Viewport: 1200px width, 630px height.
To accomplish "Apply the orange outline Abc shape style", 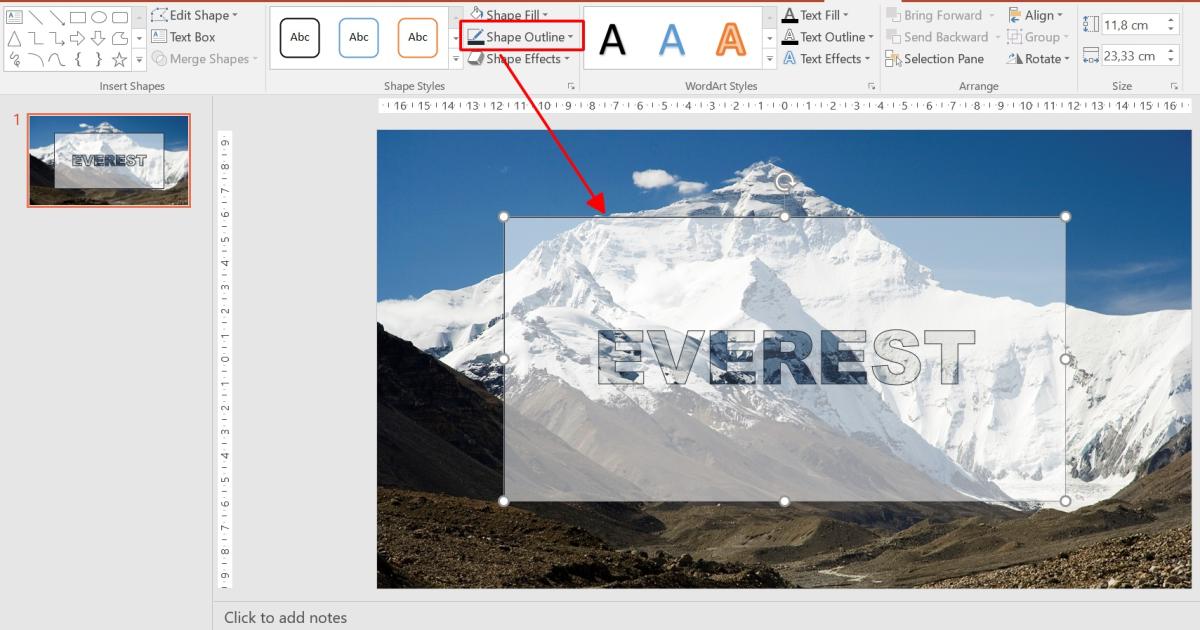I will pyautogui.click(x=418, y=37).
